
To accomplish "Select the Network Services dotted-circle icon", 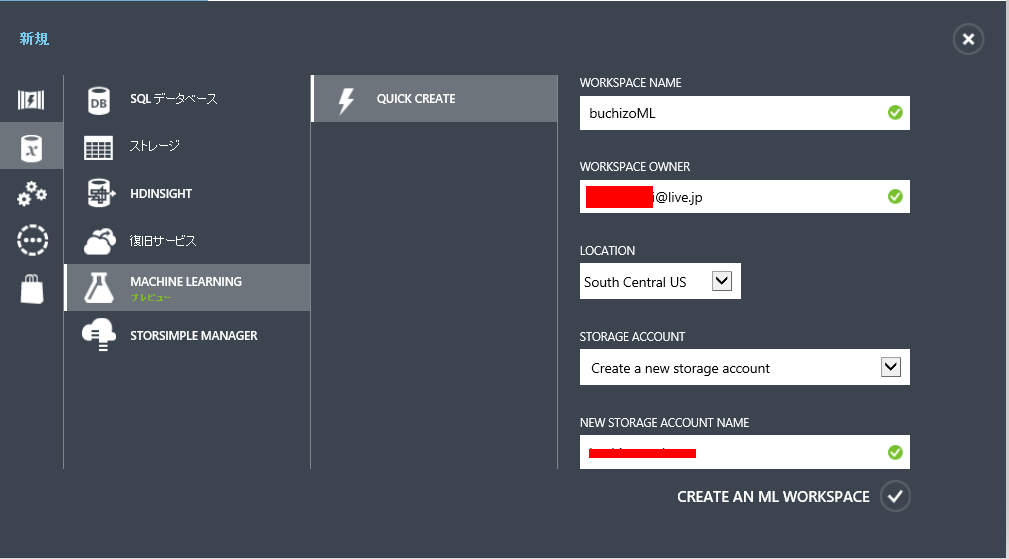I will tap(32, 241).
